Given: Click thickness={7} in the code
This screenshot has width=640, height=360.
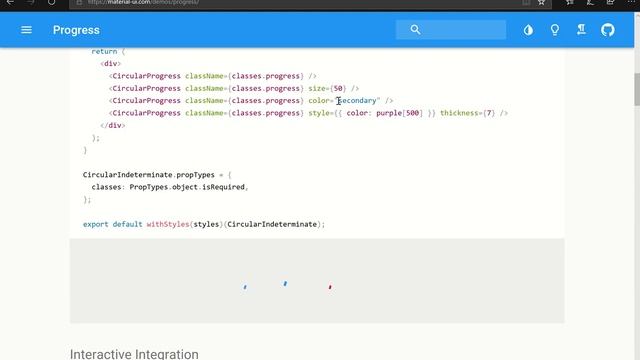Looking at the screenshot, I should tap(467, 113).
